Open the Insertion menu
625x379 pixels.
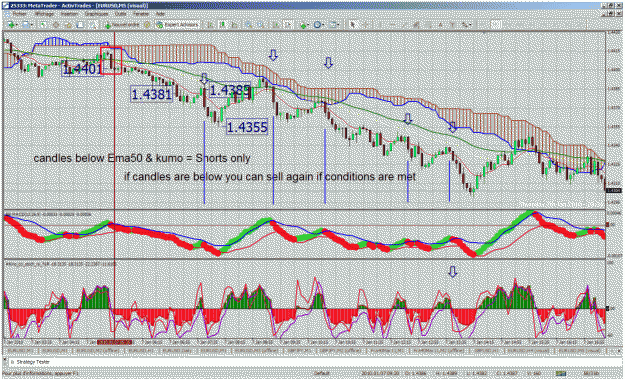(69, 14)
